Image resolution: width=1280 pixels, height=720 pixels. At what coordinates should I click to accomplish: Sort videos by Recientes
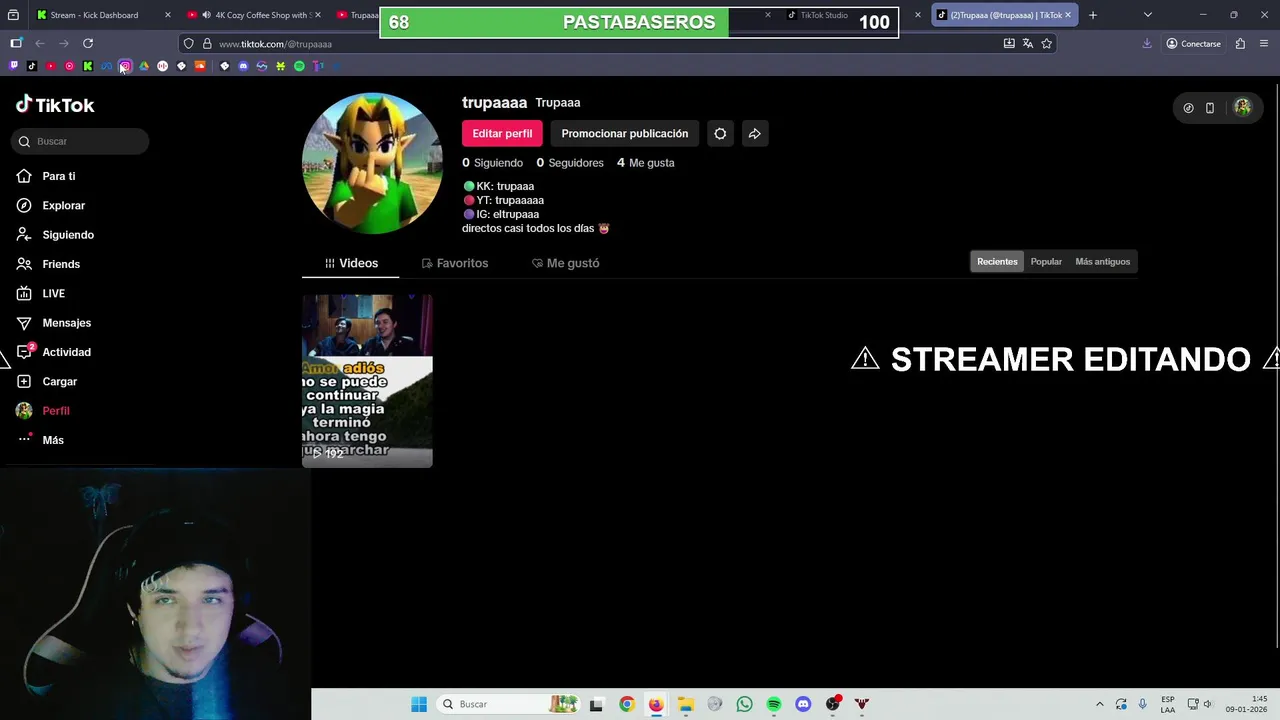997,262
